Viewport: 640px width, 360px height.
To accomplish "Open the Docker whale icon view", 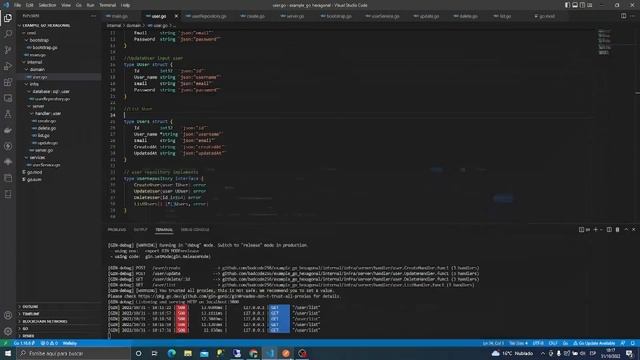I will (8, 130).
